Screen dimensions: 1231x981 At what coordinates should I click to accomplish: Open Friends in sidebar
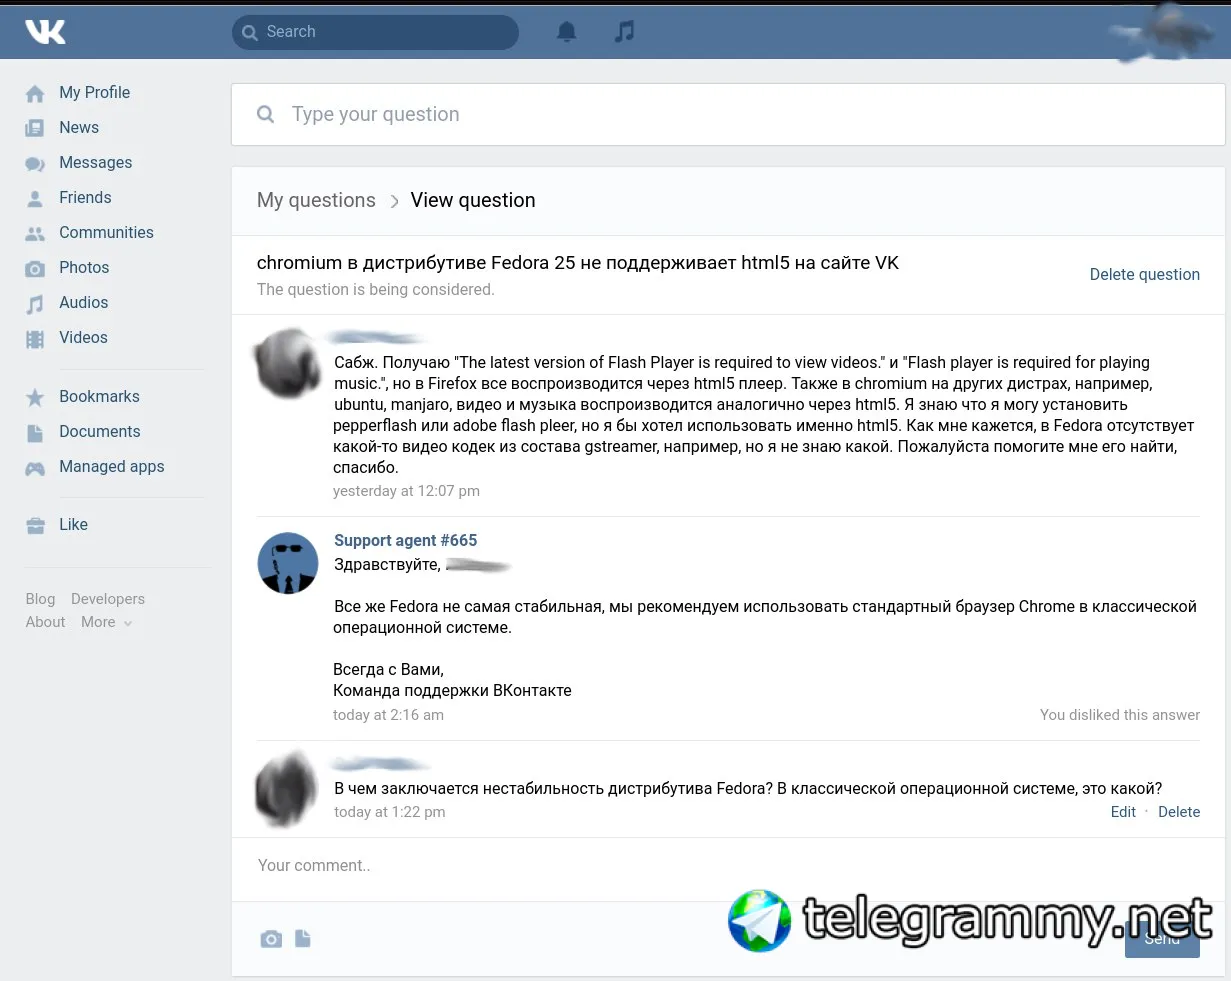tap(85, 197)
